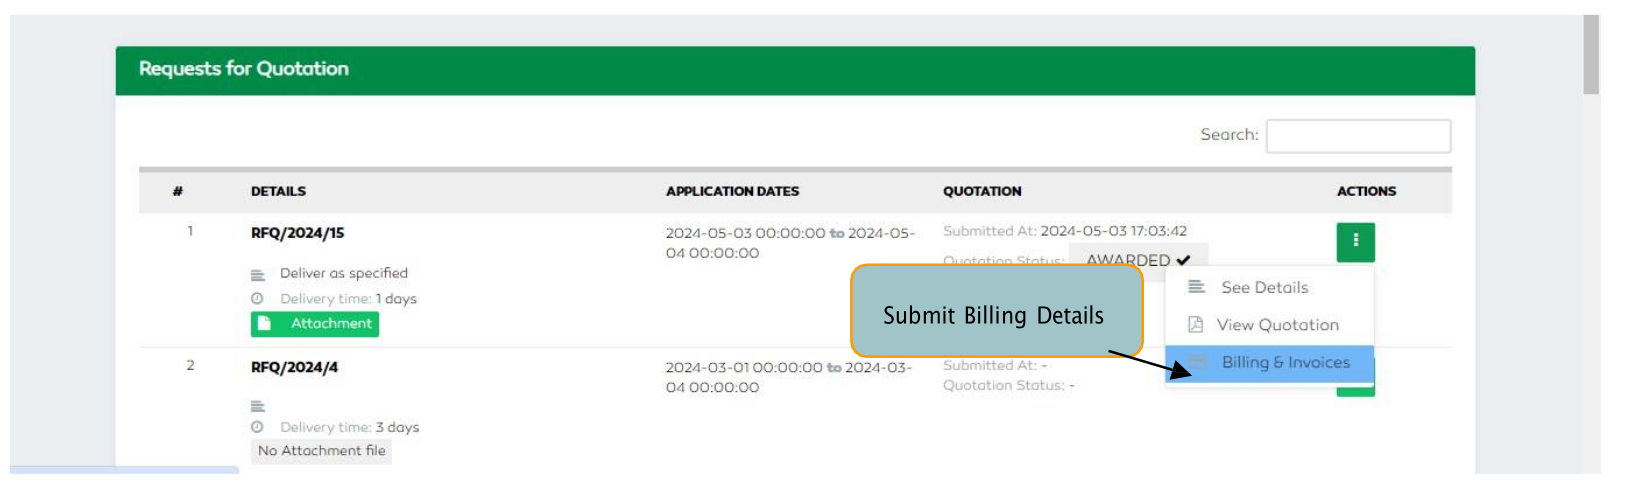Click the attachment file icon
Image resolution: width=1626 pixels, height=481 pixels.
click(264, 323)
